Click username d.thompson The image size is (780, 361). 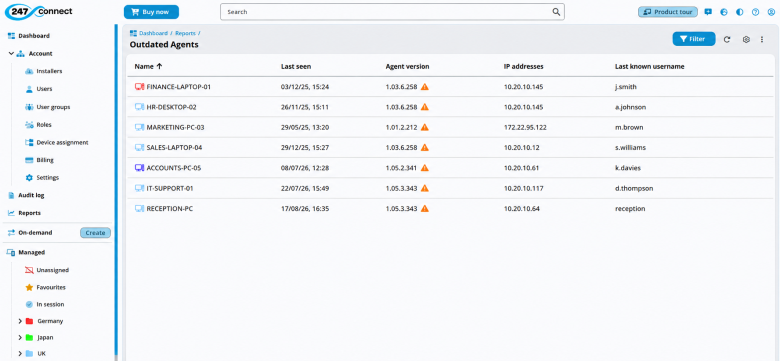[634, 188]
